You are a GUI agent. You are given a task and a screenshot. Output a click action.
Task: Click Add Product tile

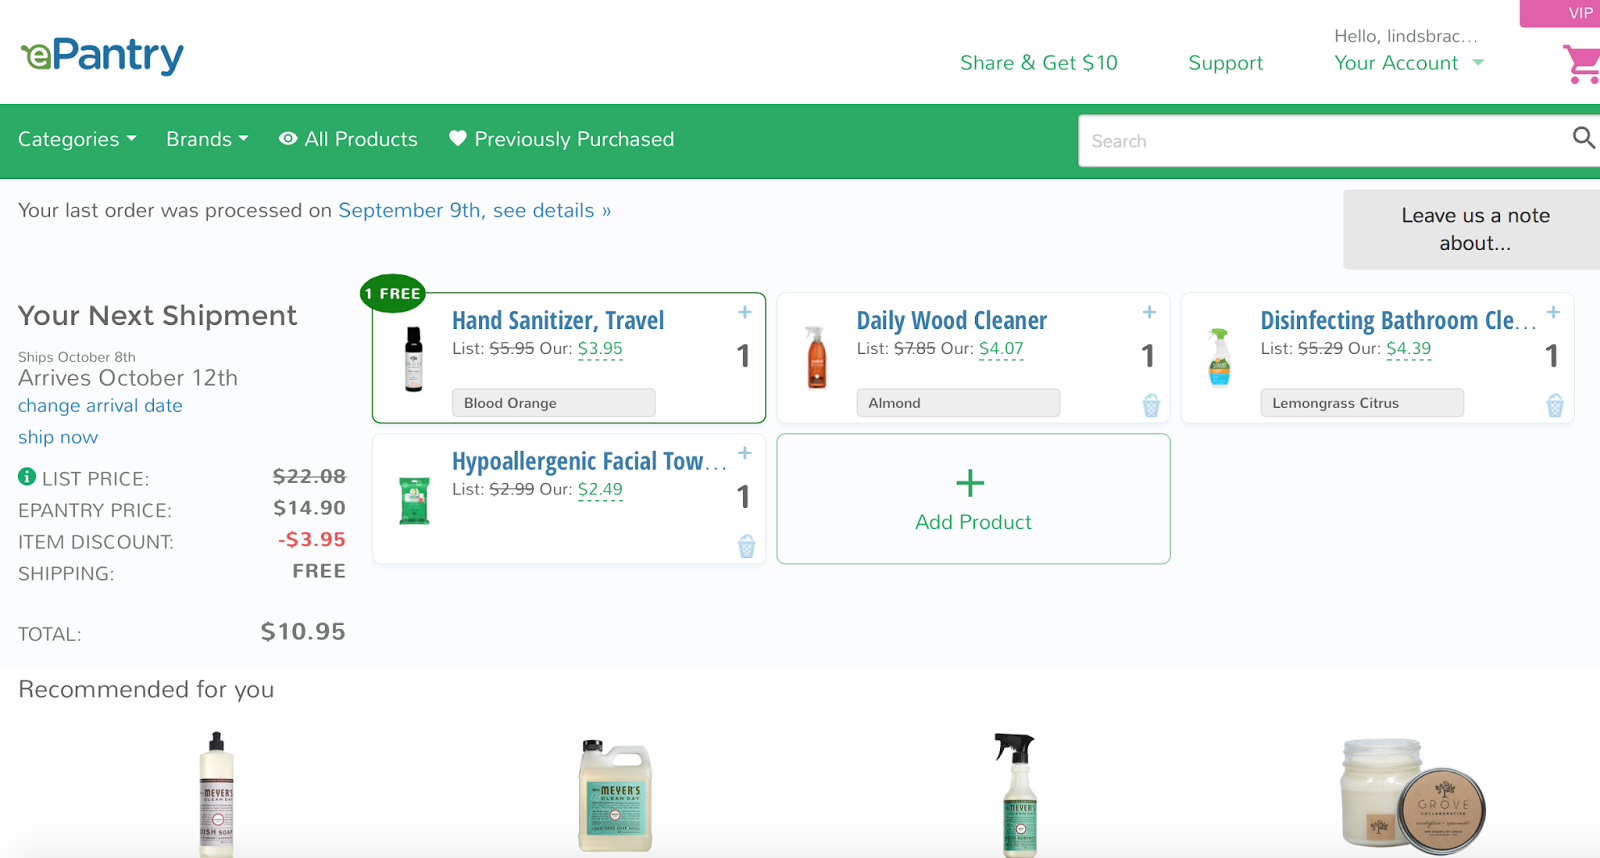tap(972, 499)
